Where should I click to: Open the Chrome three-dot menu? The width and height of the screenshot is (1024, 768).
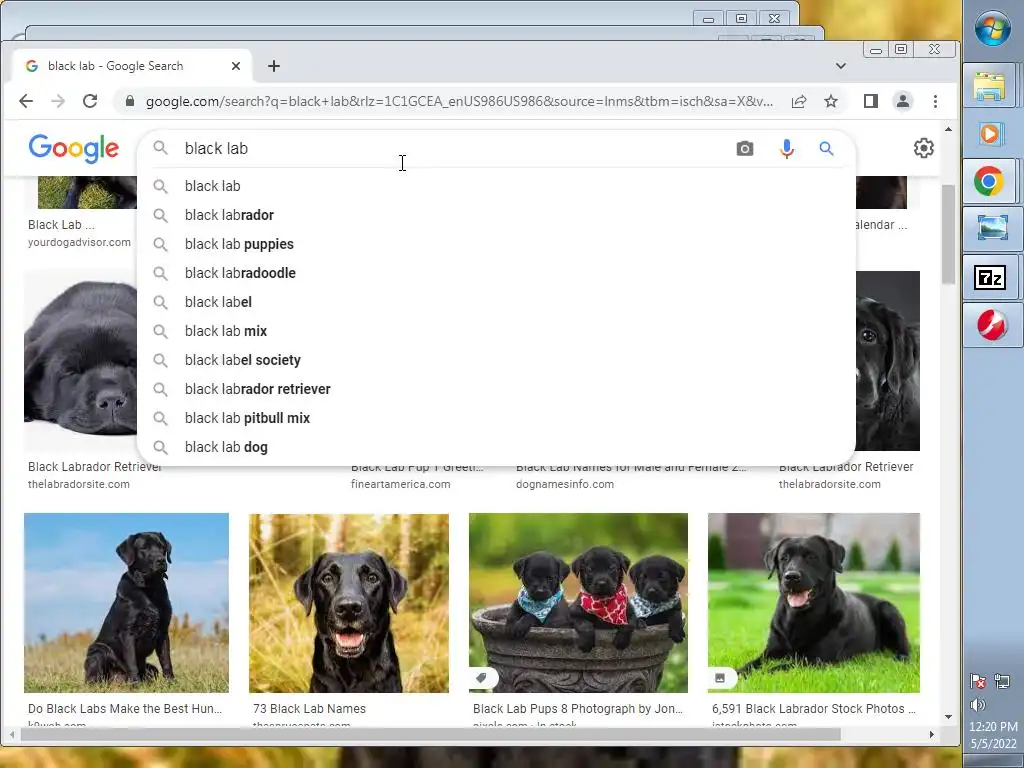point(935,101)
